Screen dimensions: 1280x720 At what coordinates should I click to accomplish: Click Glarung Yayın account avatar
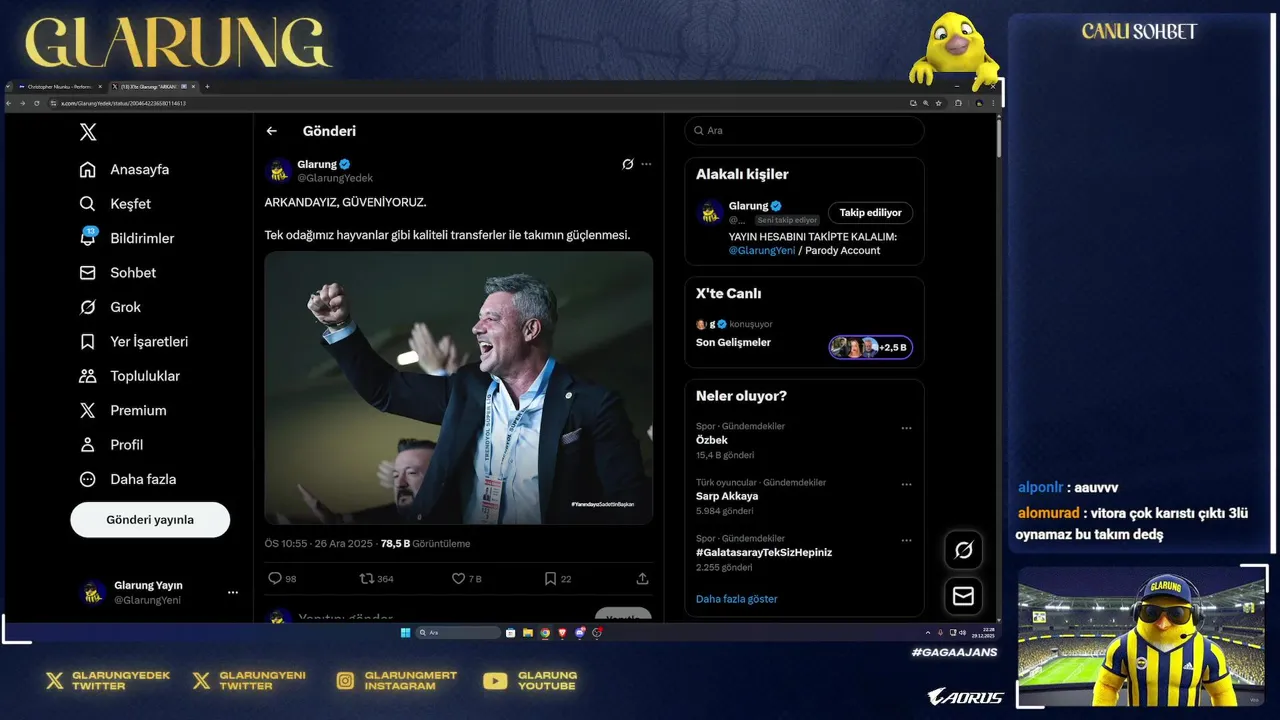93,593
